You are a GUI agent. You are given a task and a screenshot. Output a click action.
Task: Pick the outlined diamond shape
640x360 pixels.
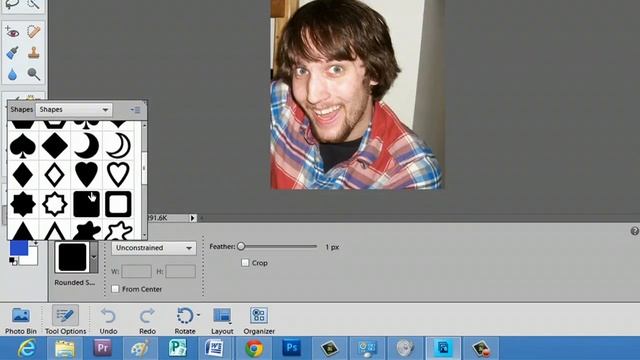pos(54,175)
